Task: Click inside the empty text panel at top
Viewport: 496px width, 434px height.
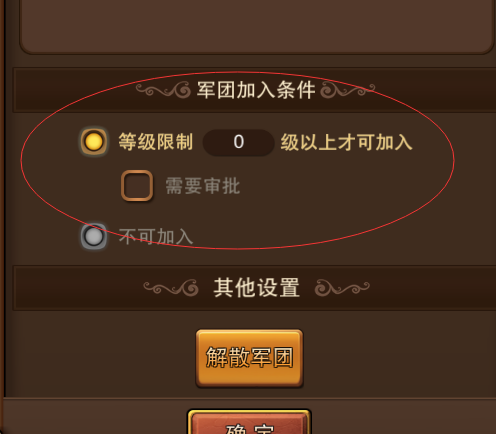Action: (257, 23)
